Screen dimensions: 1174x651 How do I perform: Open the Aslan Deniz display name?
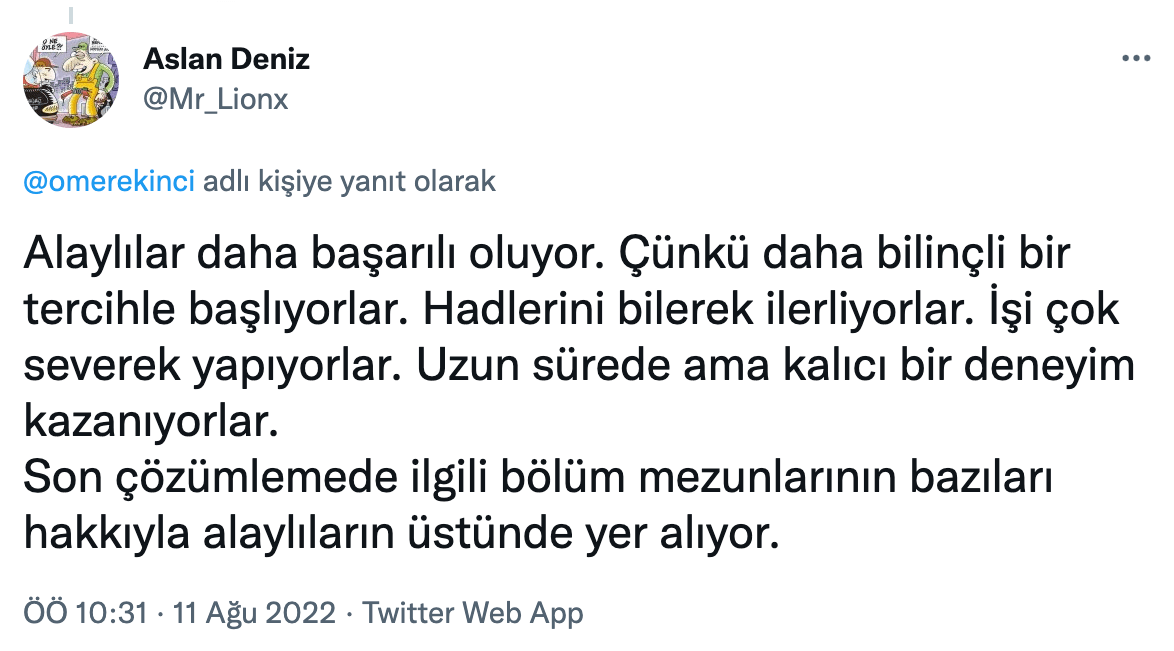tap(226, 58)
